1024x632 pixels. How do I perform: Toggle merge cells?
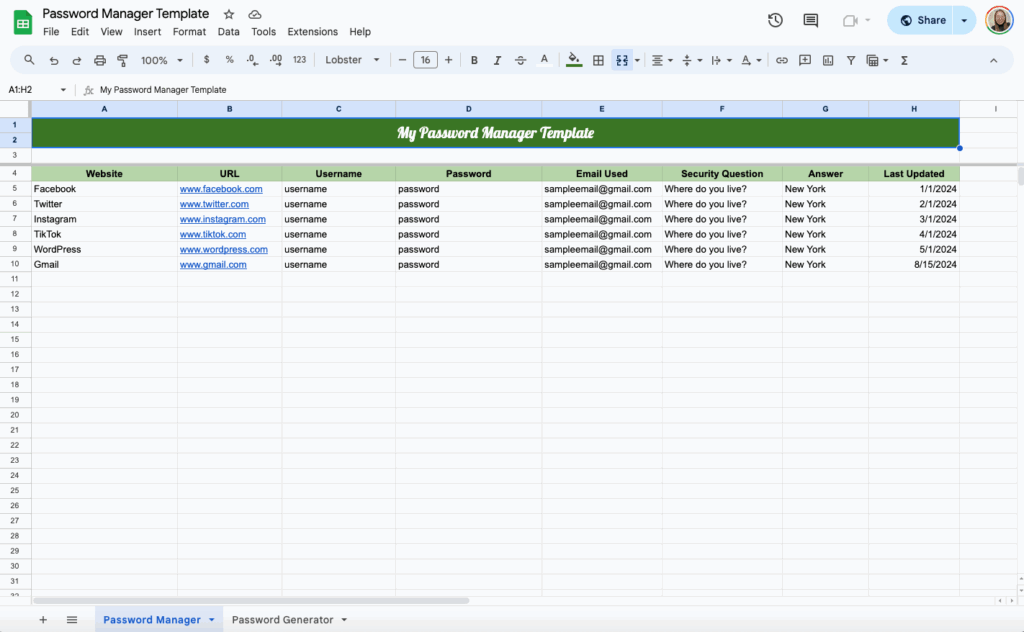pos(621,60)
